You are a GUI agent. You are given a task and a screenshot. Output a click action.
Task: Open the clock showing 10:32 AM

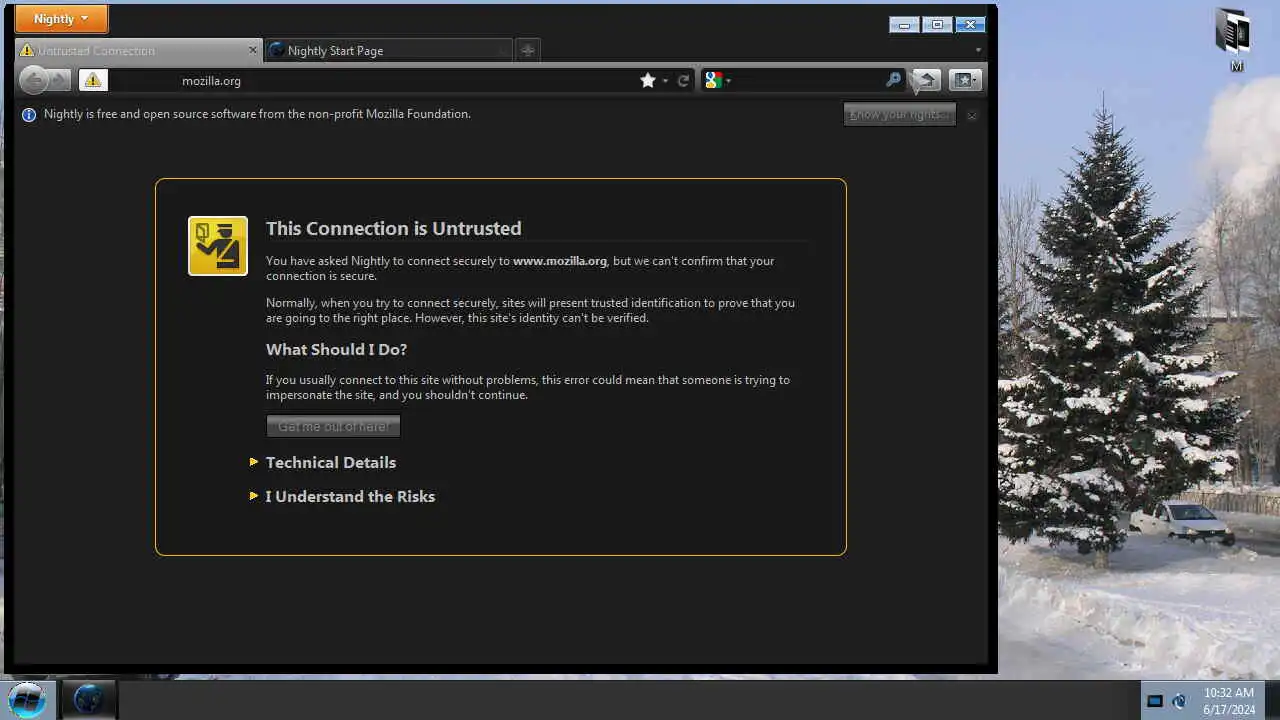(1229, 700)
